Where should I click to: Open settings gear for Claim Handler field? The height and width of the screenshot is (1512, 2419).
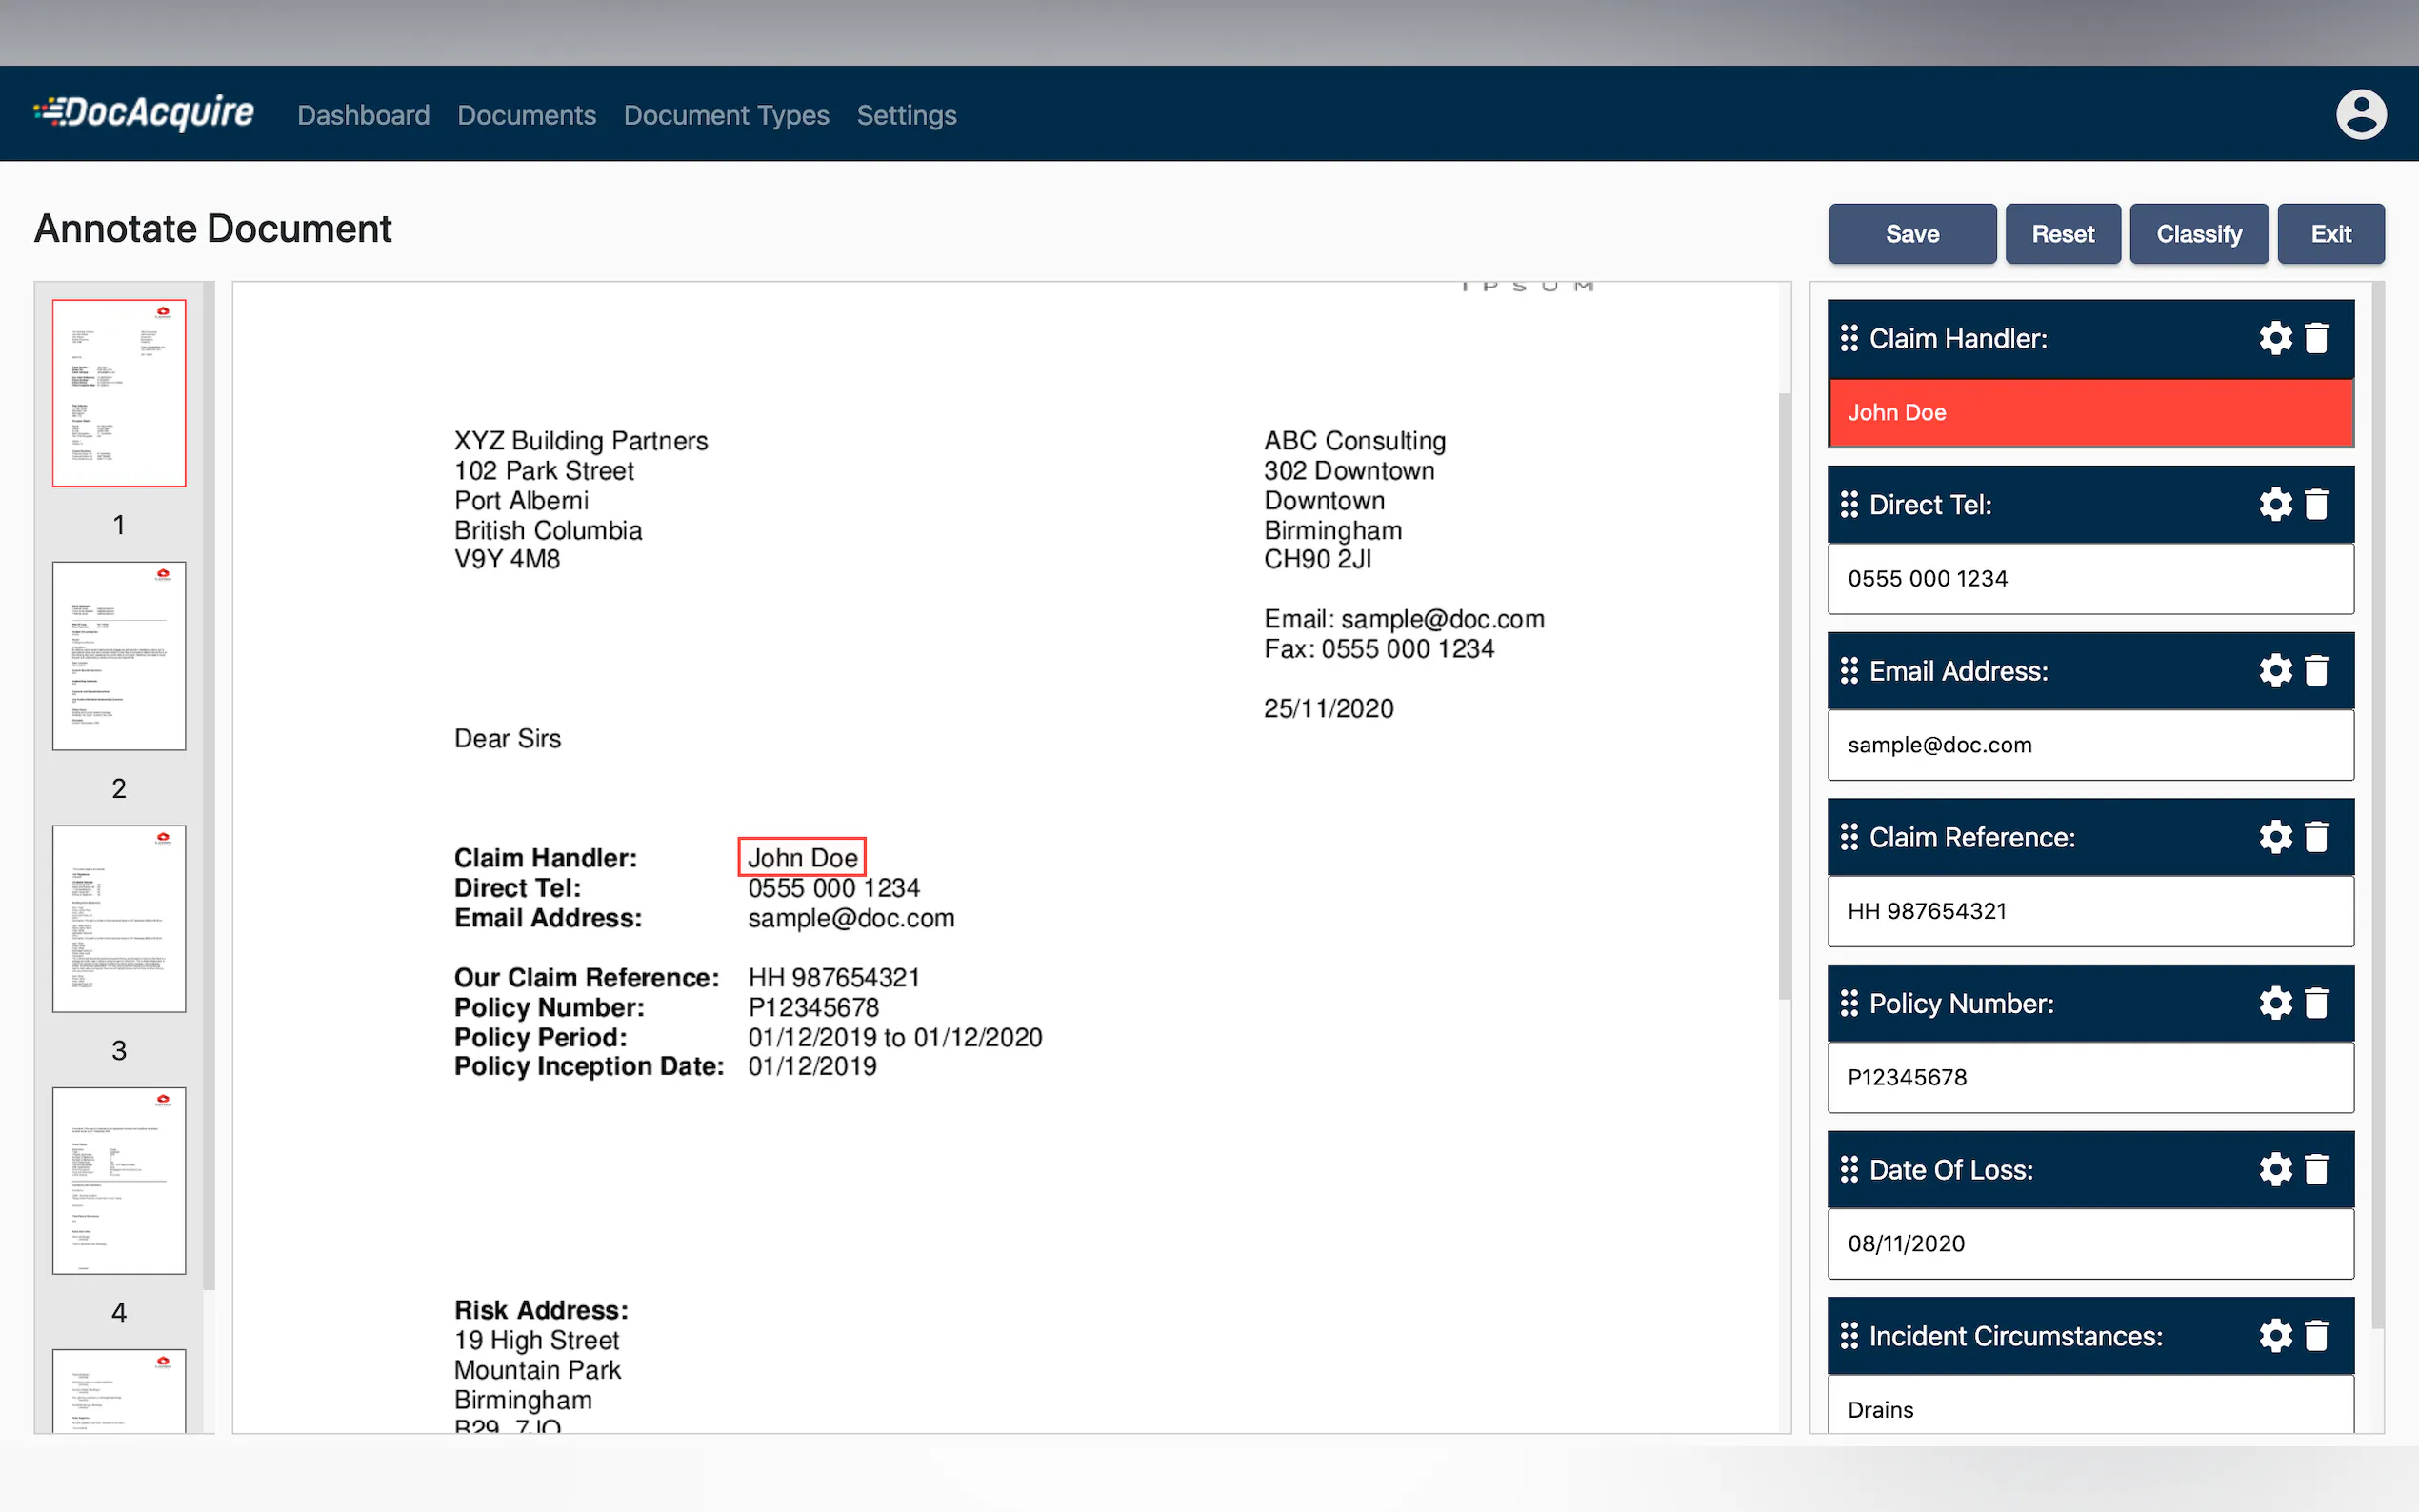click(x=2274, y=338)
